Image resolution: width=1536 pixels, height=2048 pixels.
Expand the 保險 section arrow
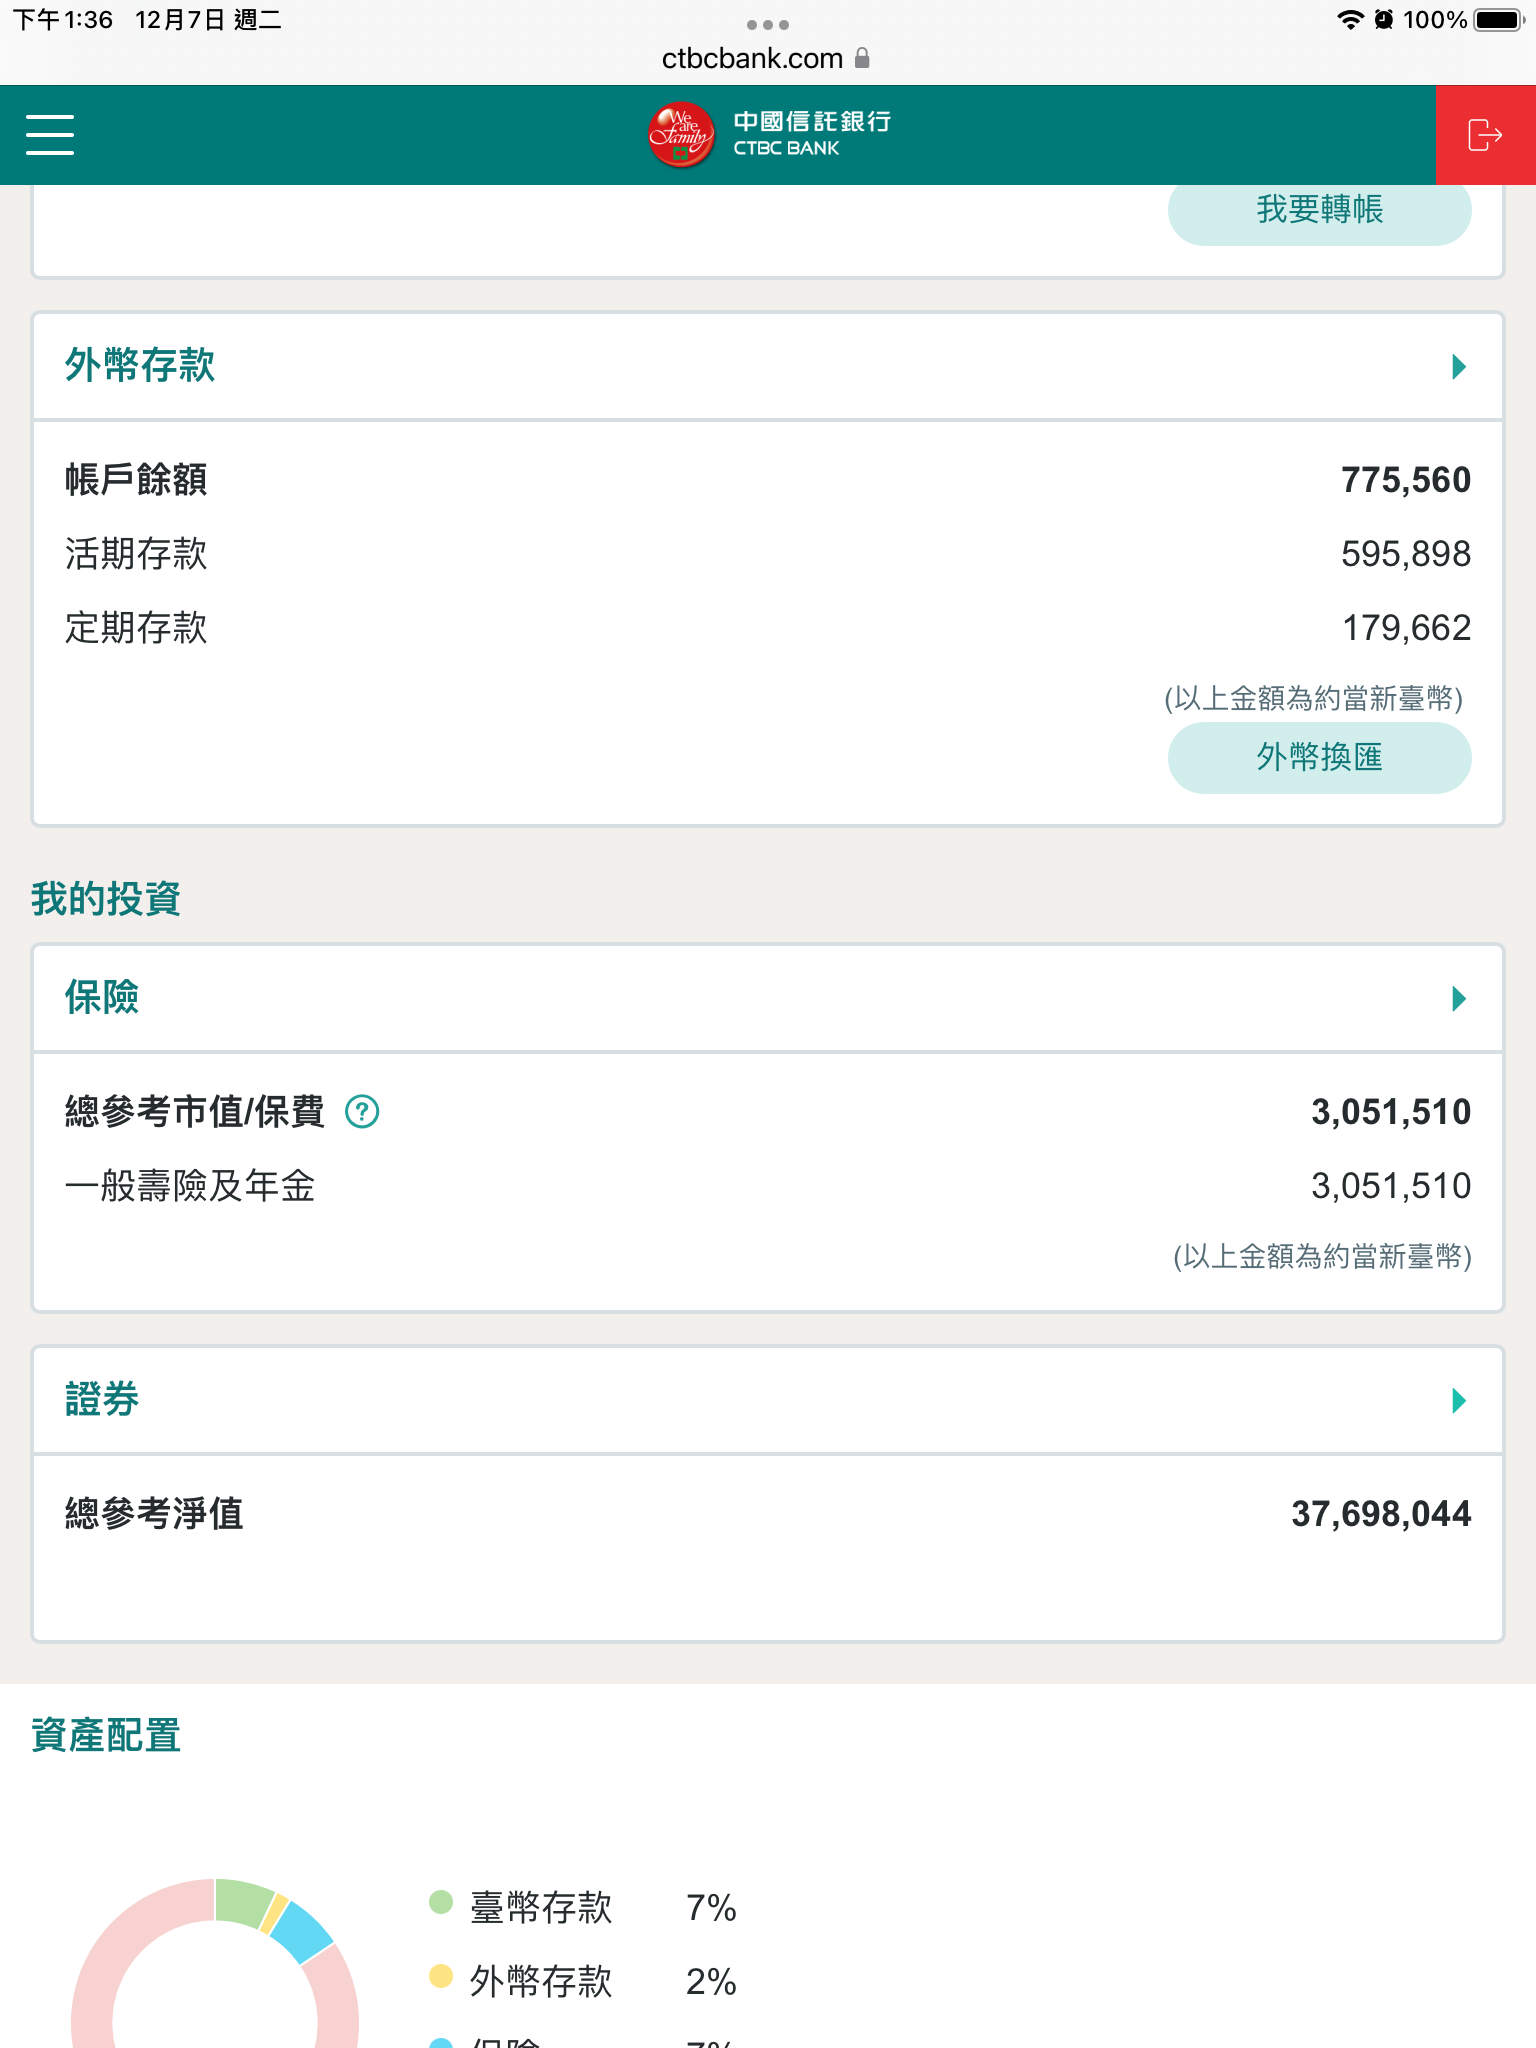[1459, 998]
